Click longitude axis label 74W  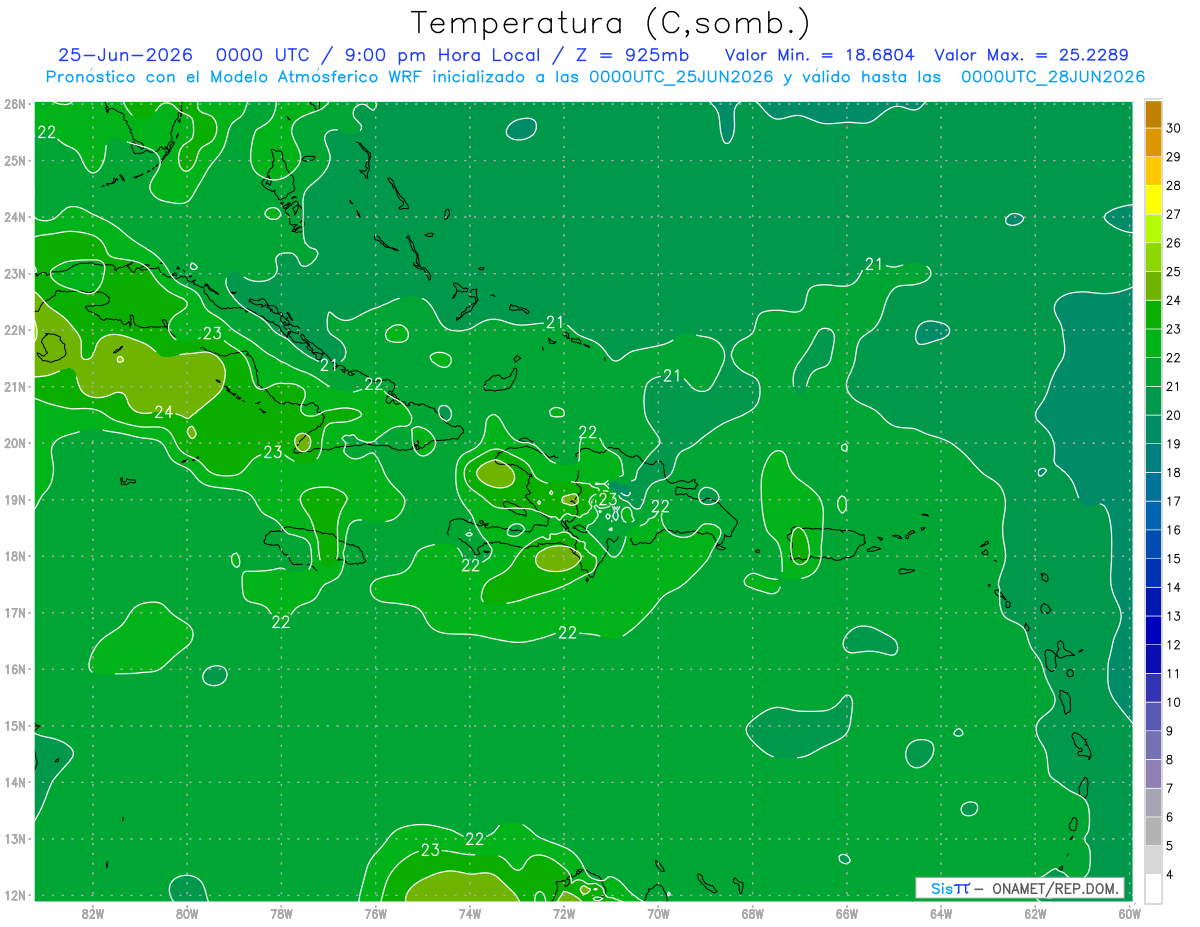click(470, 913)
